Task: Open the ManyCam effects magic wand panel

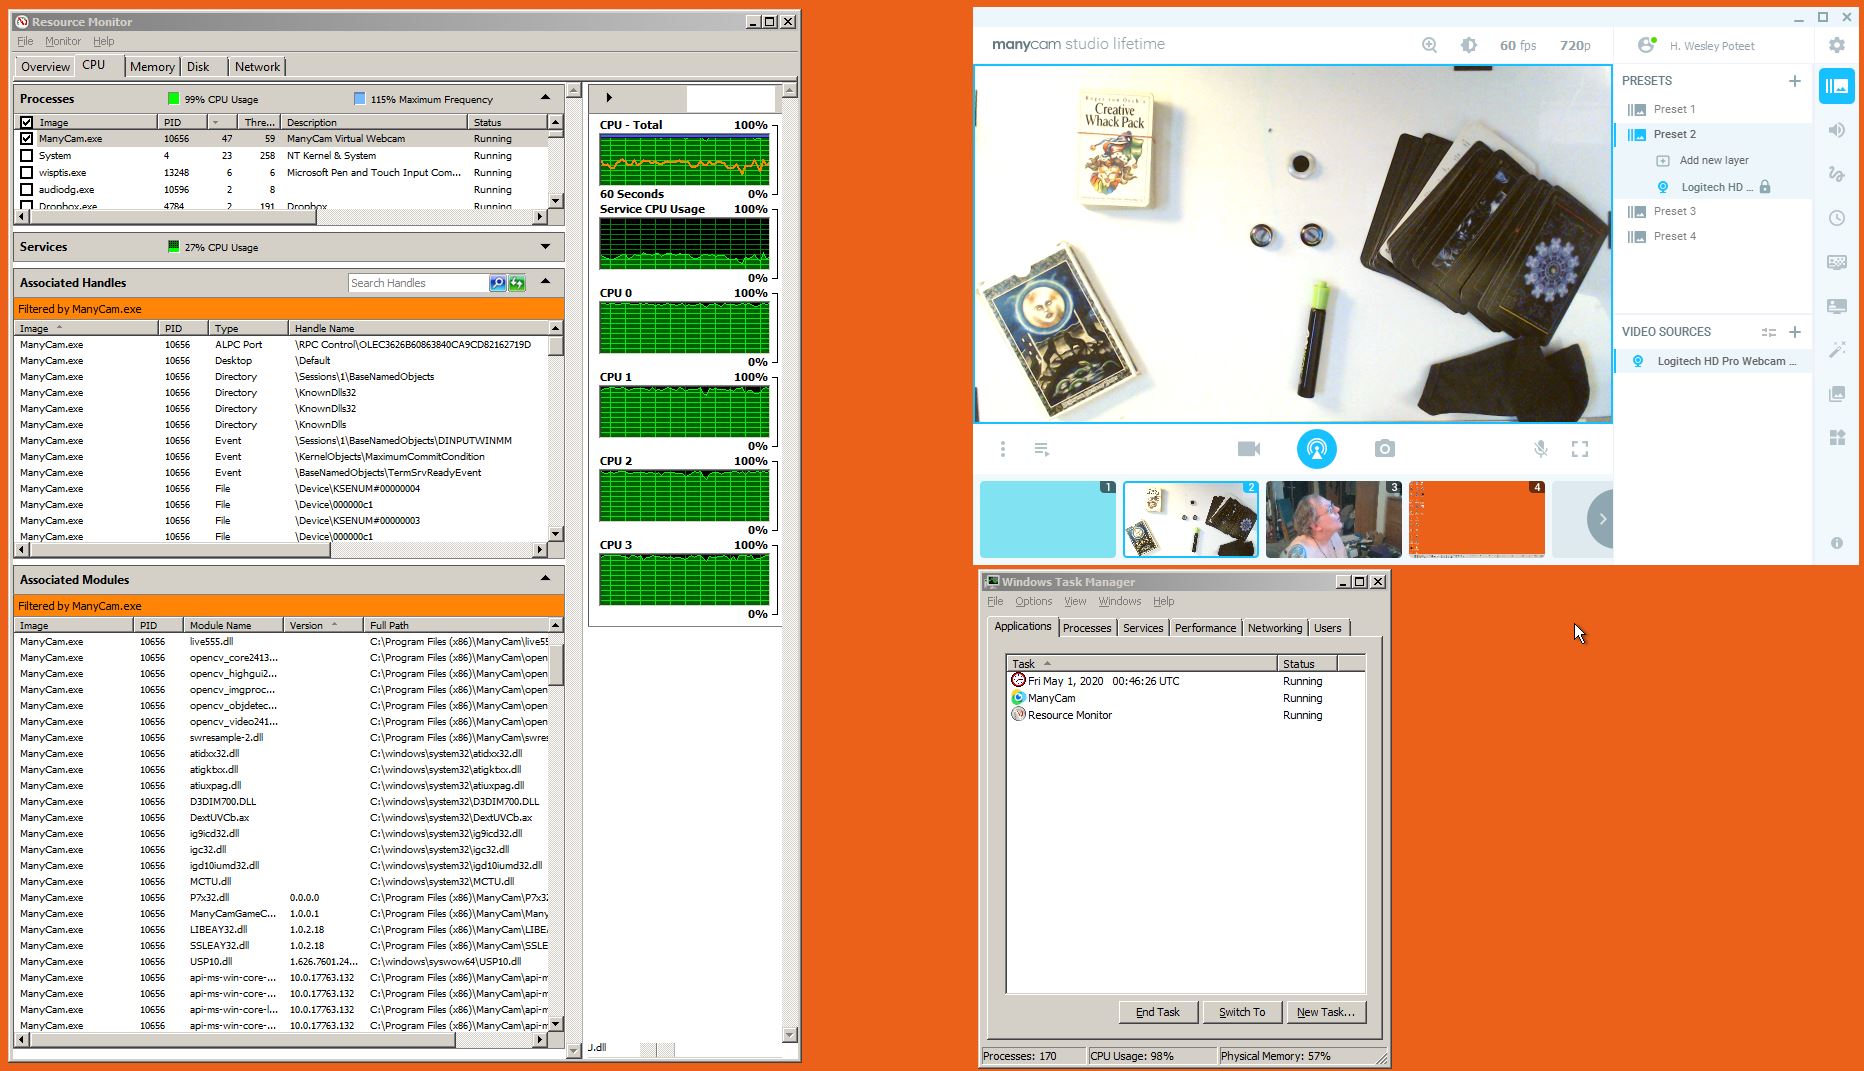Action: [x=1837, y=350]
